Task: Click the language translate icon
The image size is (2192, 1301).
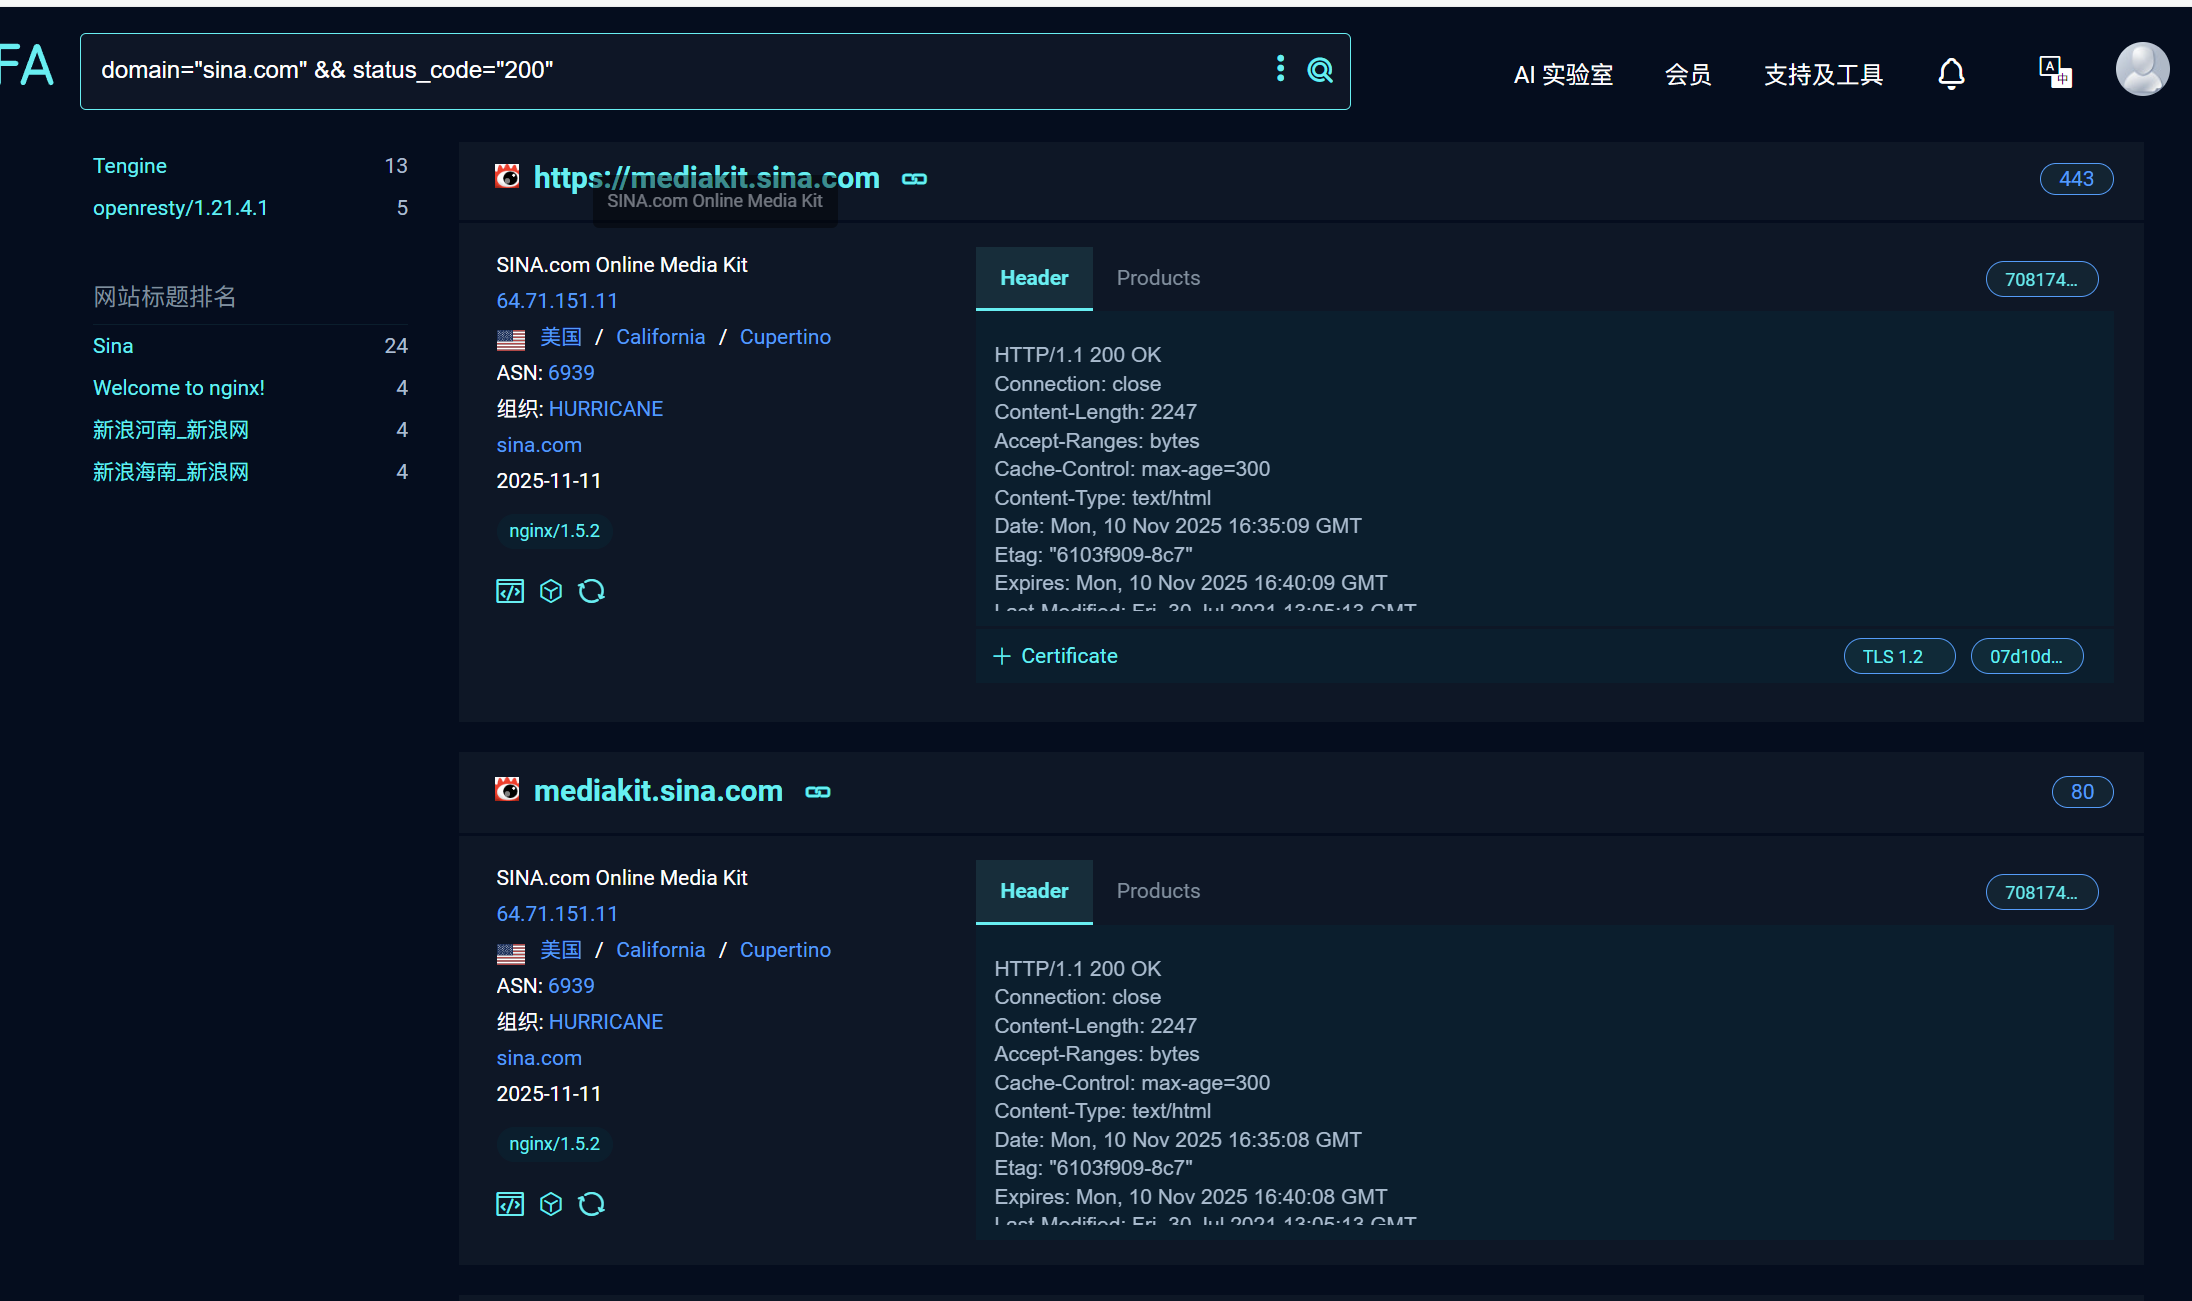Action: pyautogui.click(x=2055, y=72)
